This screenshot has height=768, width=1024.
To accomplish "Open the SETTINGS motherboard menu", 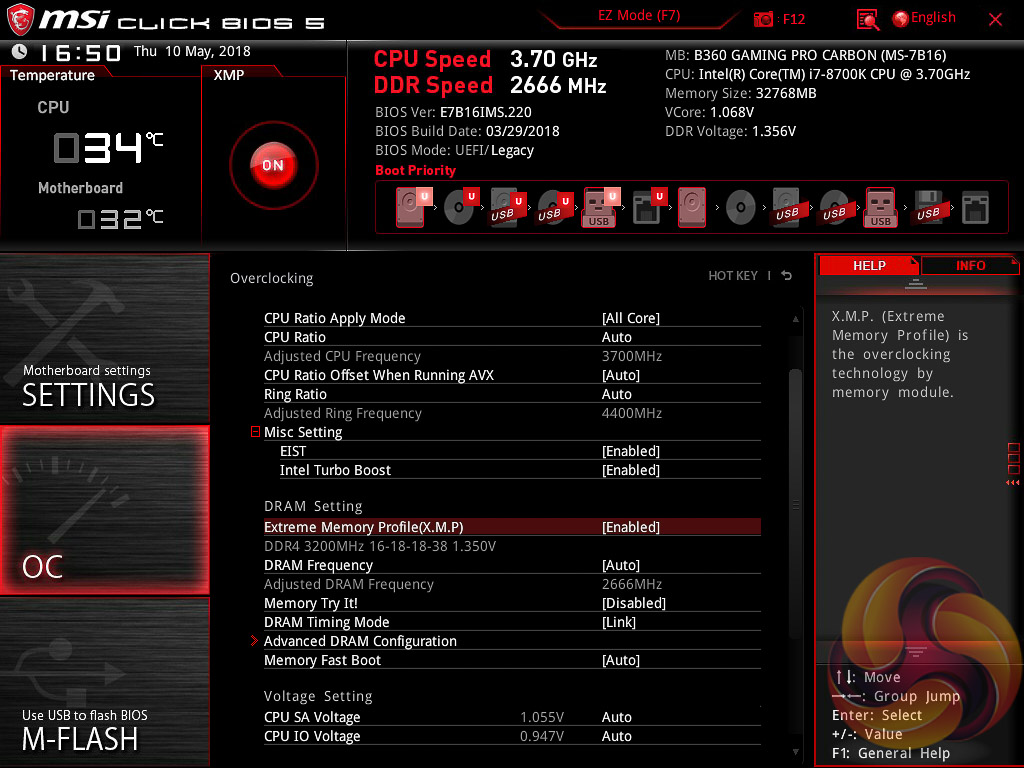I will point(104,338).
